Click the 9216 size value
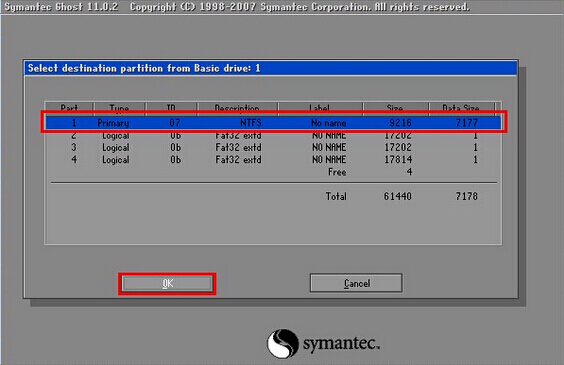The height and width of the screenshot is (365, 564). (x=400, y=123)
